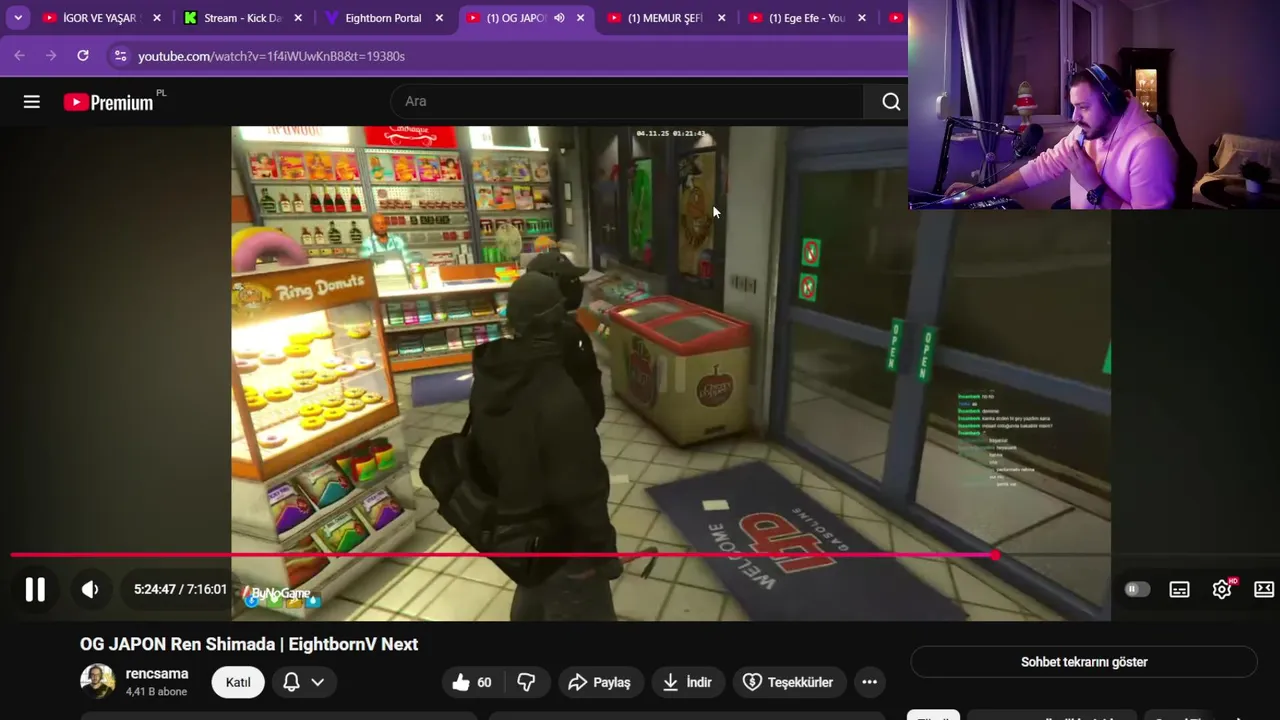Screen dimensions: 1280x720
Task: Close the Stream - Kick tab
Action: tap(298, 18)
